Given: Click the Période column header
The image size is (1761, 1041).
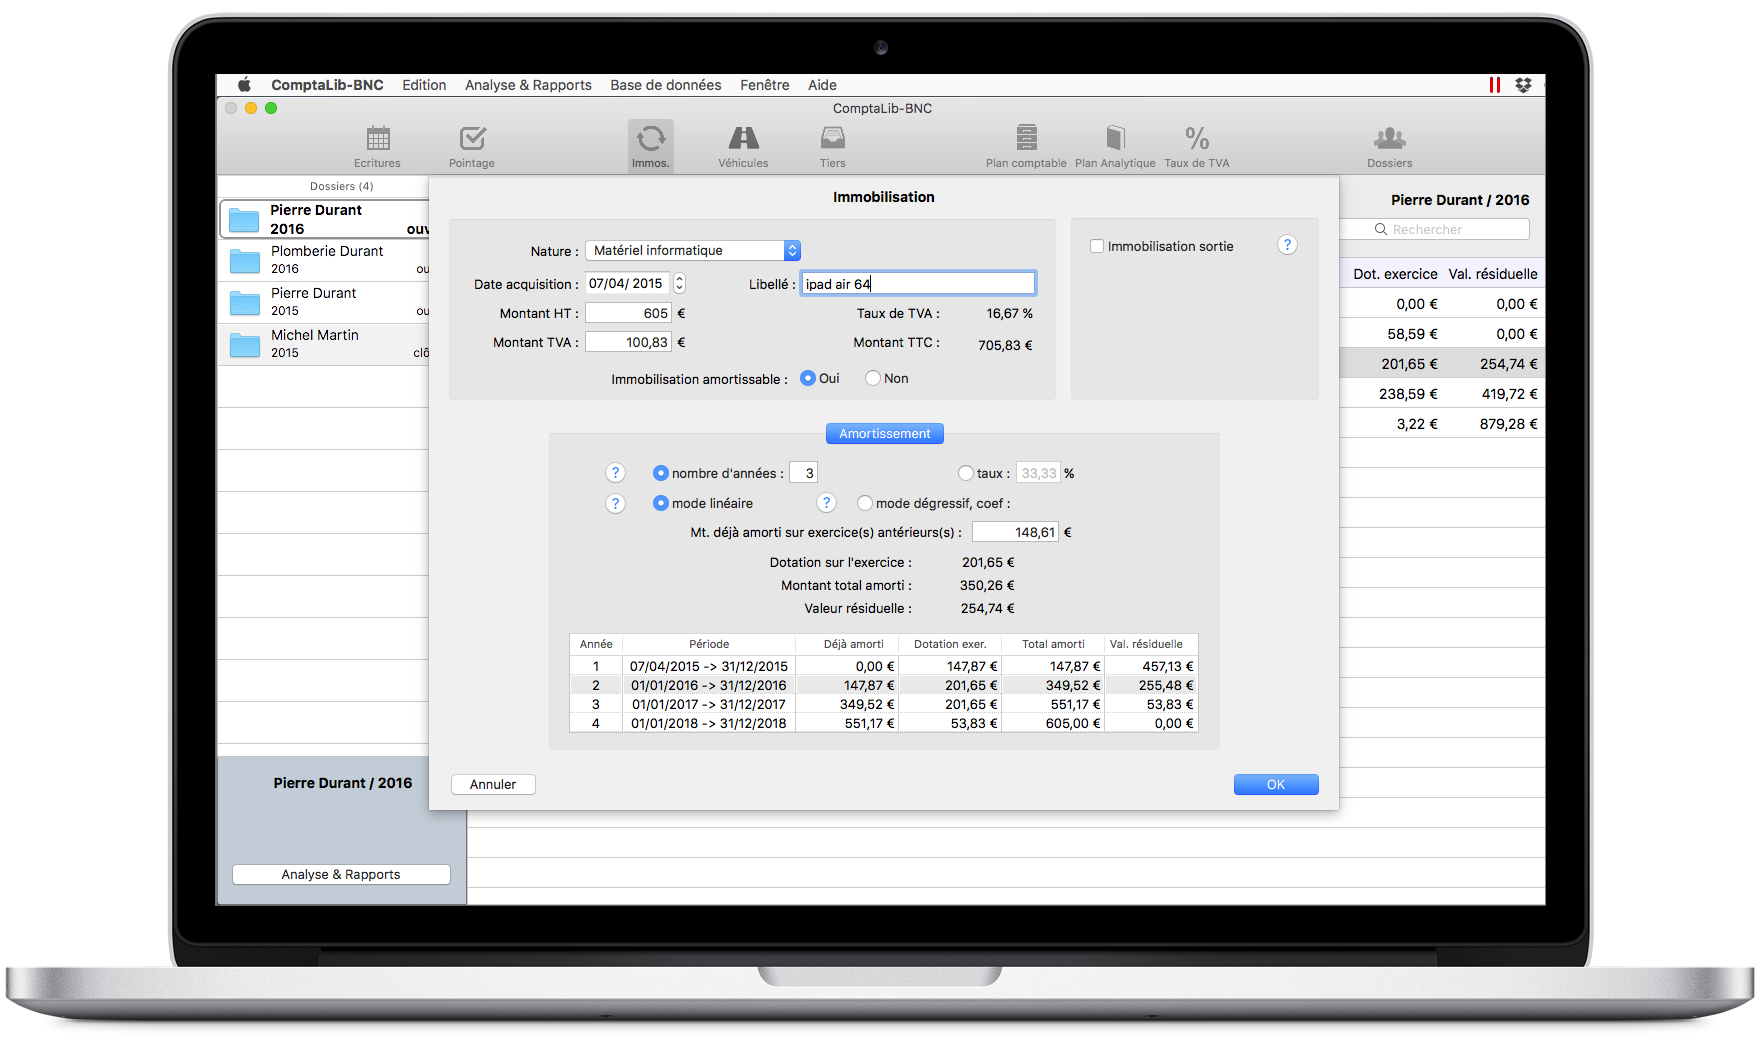Looking at the screenshot, I should 709,644.
